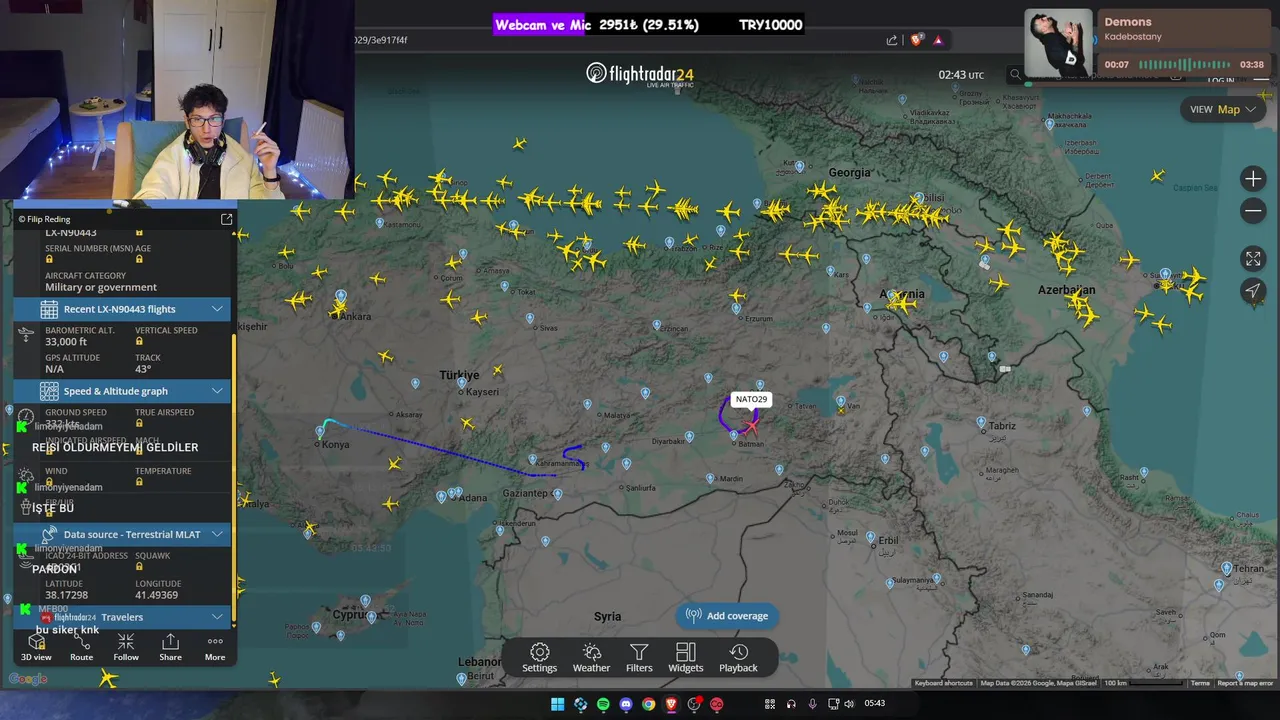1280x720 pixels.
Task: Click the Flightradar24 logo
Action: tap(640, 74)
